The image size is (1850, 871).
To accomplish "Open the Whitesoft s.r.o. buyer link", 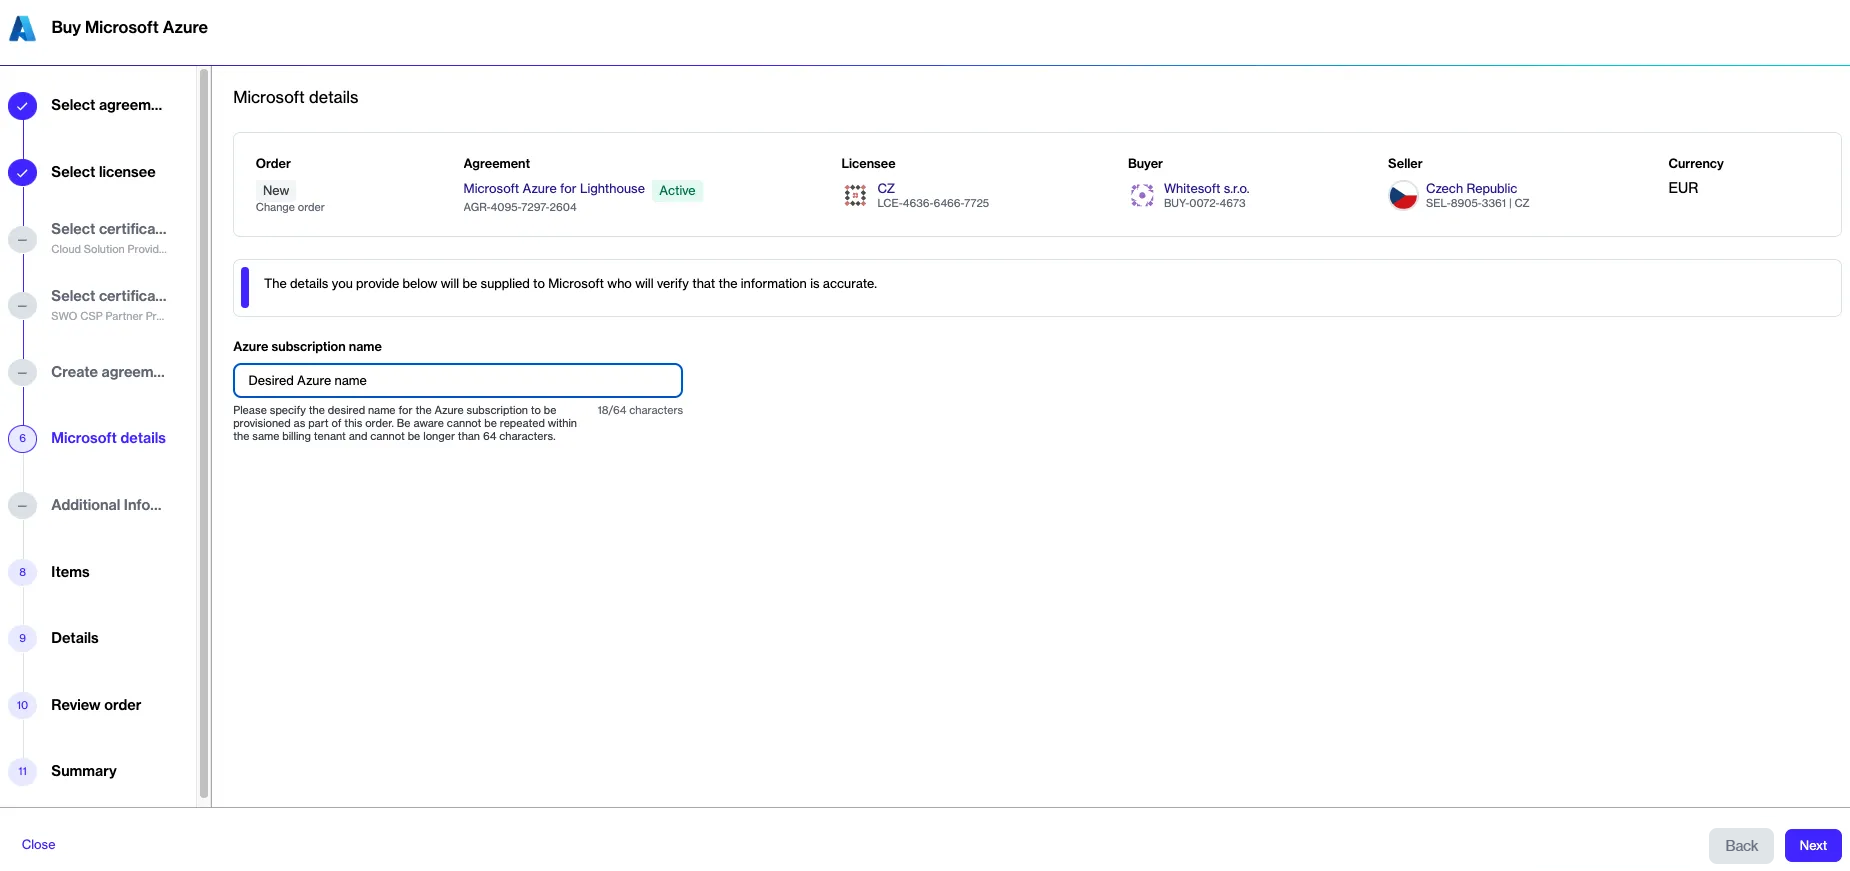I will [1206, 189].
